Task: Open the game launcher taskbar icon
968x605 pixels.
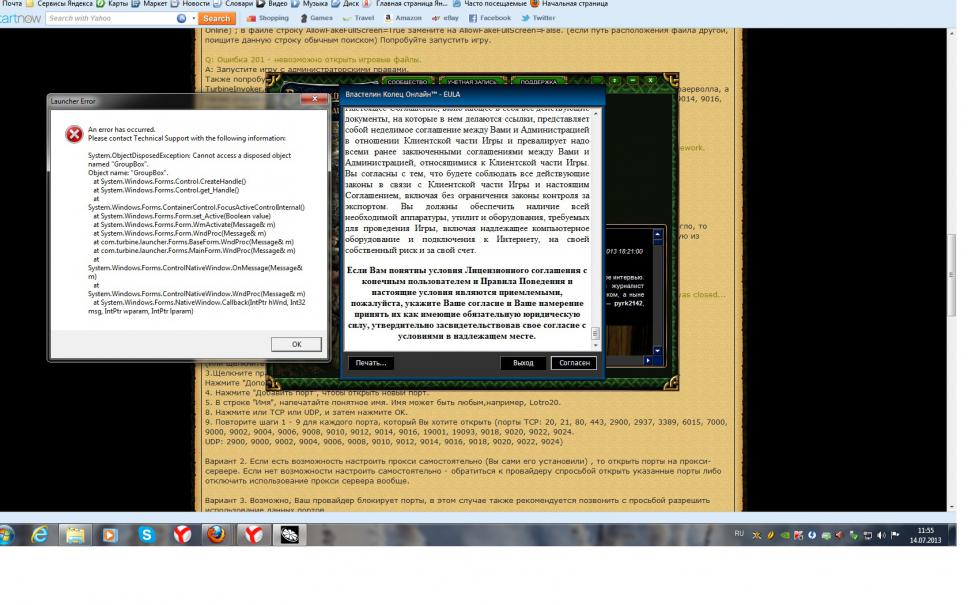Action: click(289, 535)
